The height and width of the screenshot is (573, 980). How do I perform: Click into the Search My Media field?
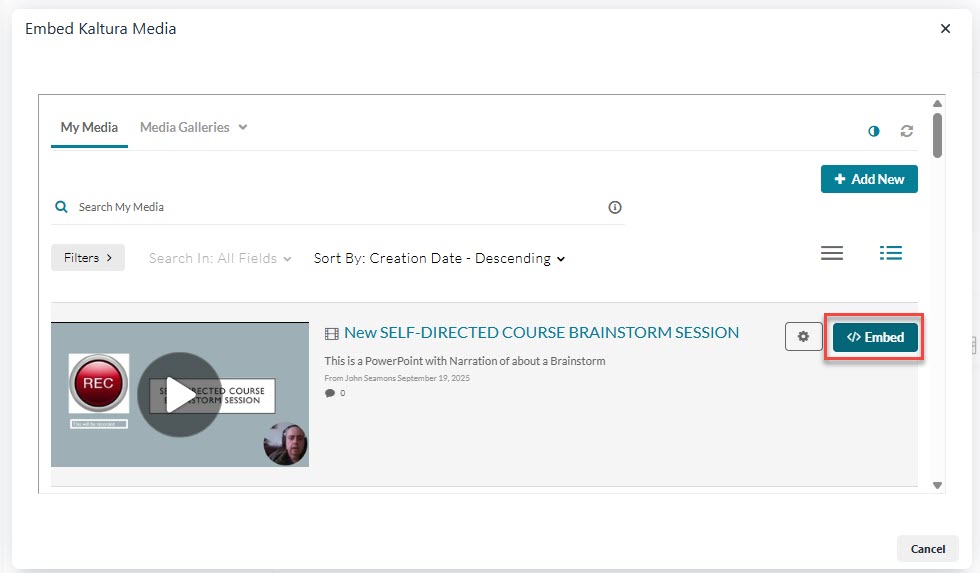click(340, 207)
